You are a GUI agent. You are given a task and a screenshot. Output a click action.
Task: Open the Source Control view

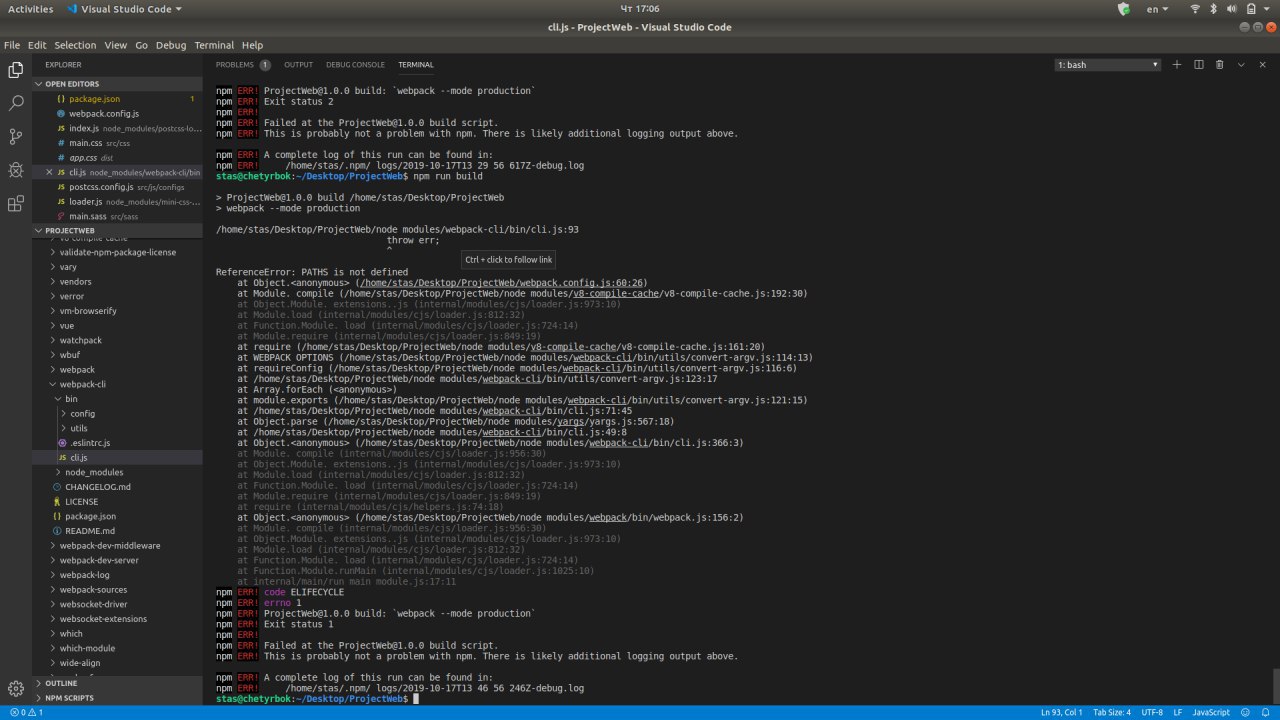[16, 137]
